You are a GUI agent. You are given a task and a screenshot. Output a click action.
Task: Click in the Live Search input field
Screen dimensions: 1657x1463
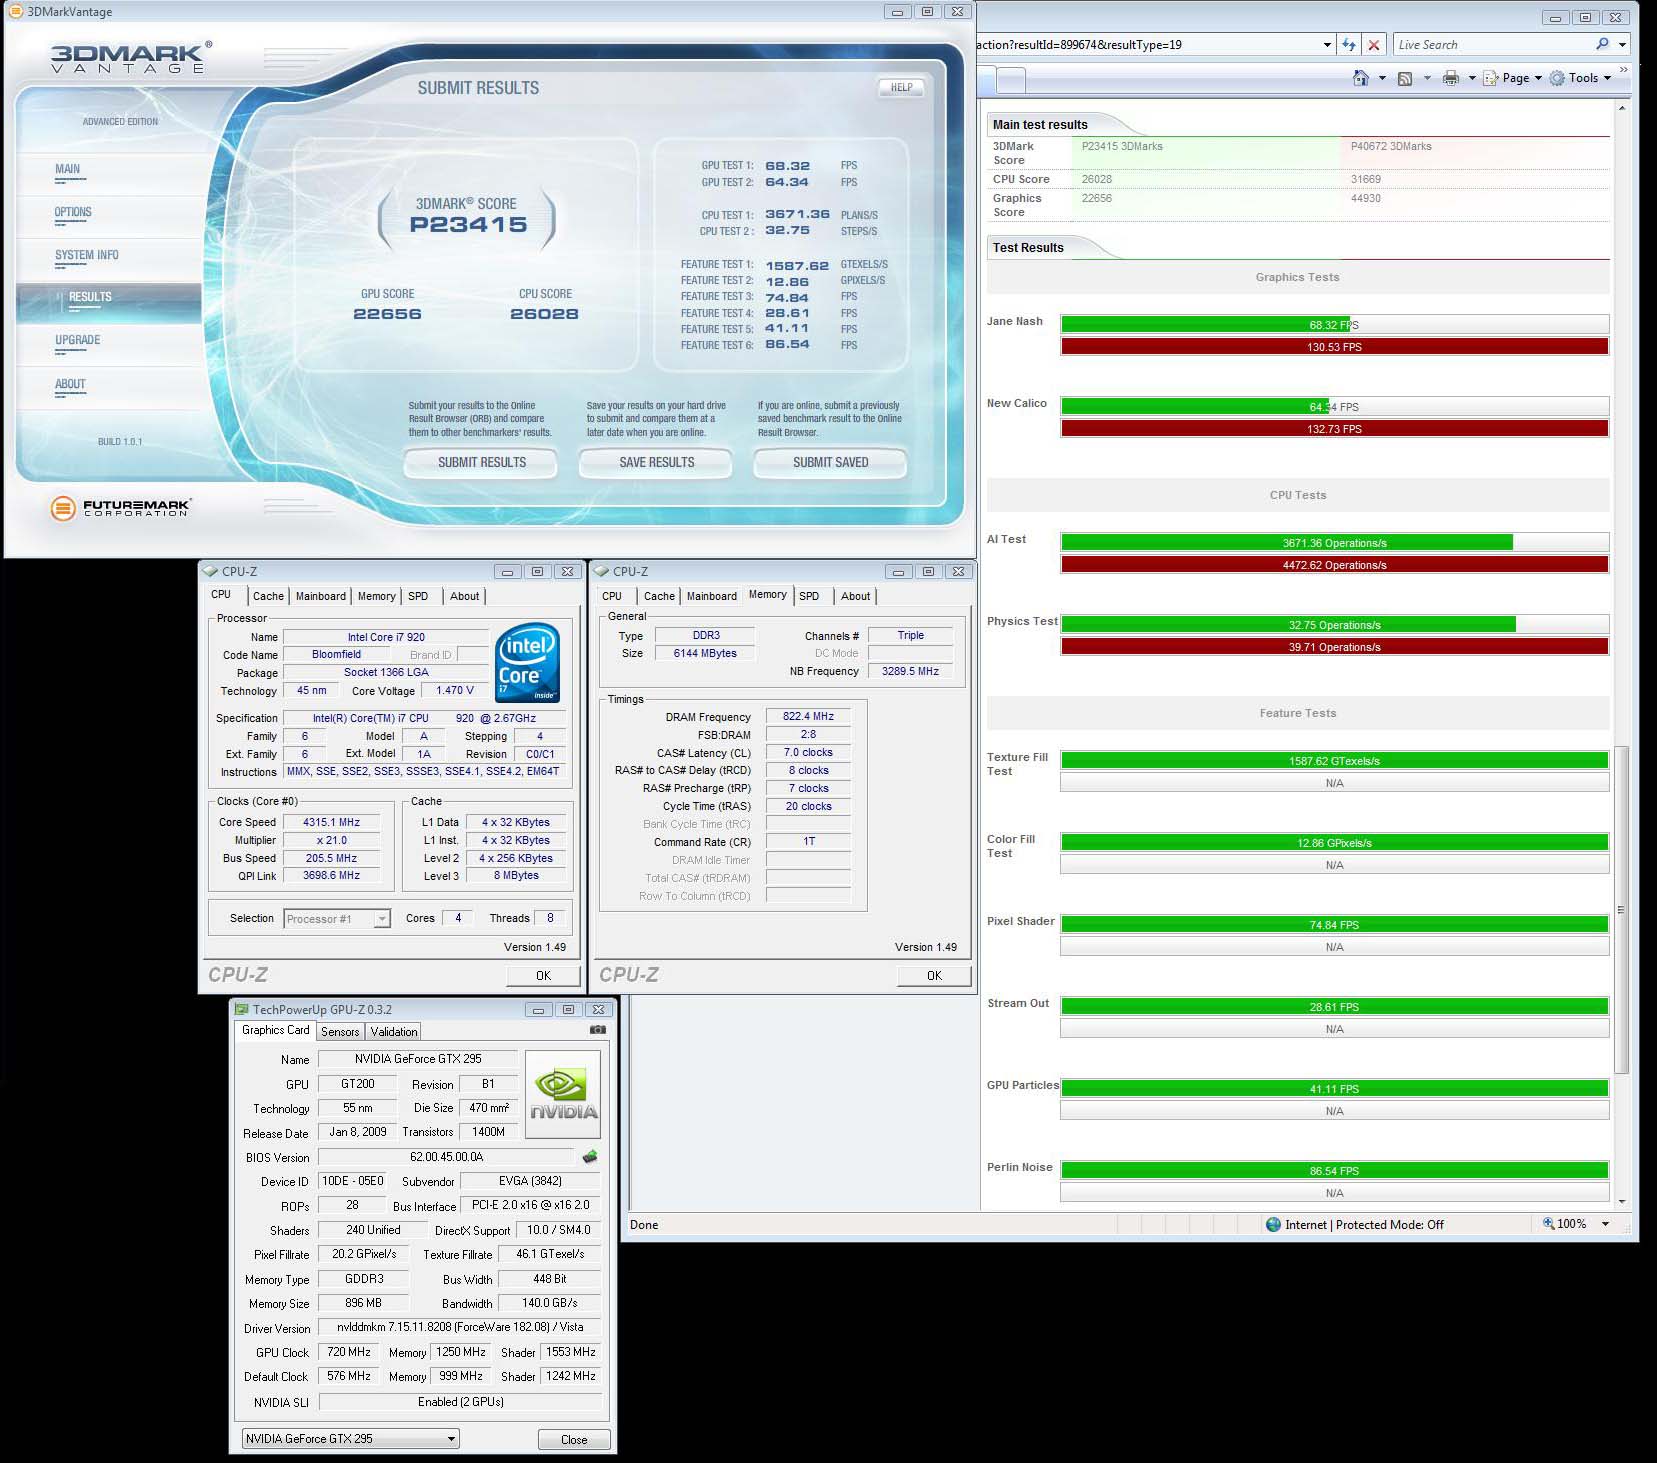[1492, 44]
